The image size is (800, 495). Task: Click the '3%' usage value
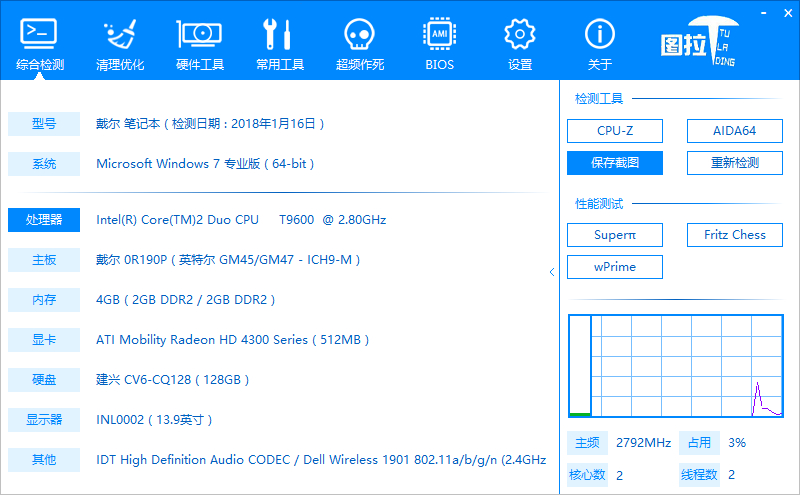click(737, 443)
